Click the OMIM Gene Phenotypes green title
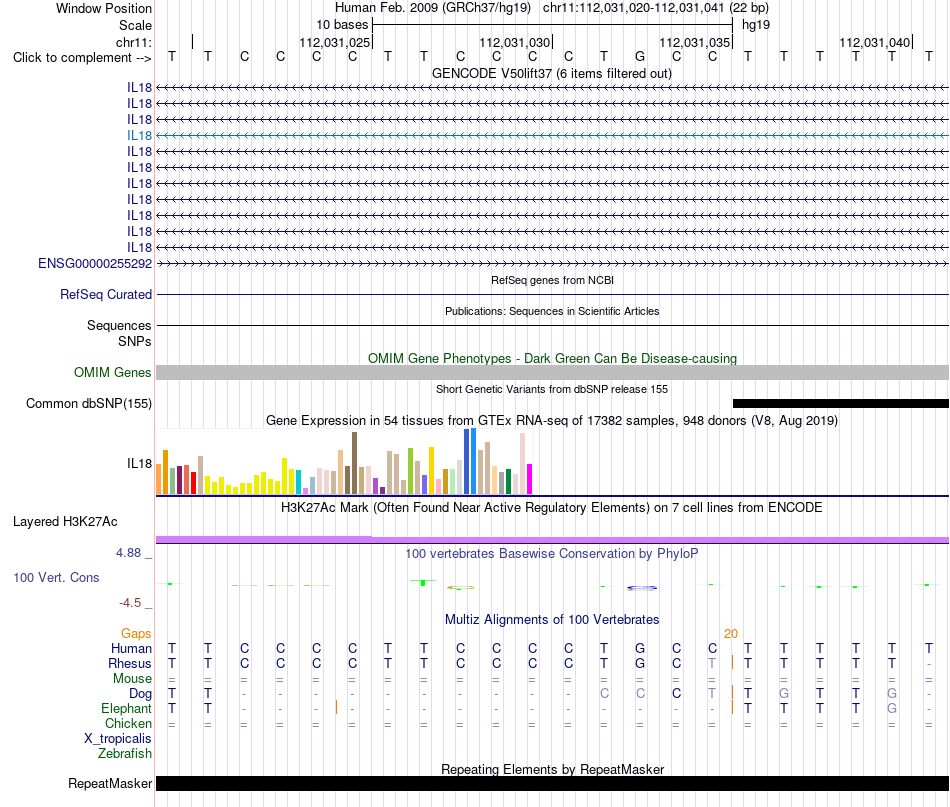Image resolution: width=950 pixels, height=807 pixels. pyautogui.click(x=552, y=358)
